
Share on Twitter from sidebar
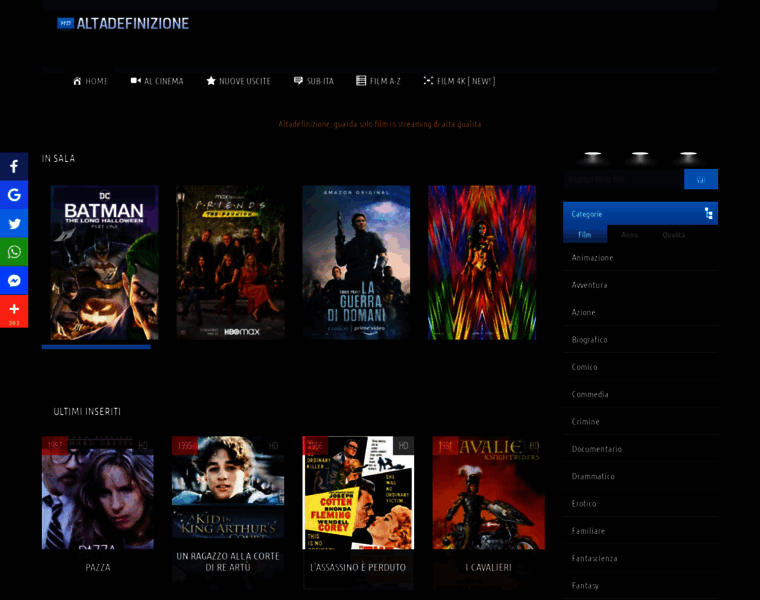[14, 224]
